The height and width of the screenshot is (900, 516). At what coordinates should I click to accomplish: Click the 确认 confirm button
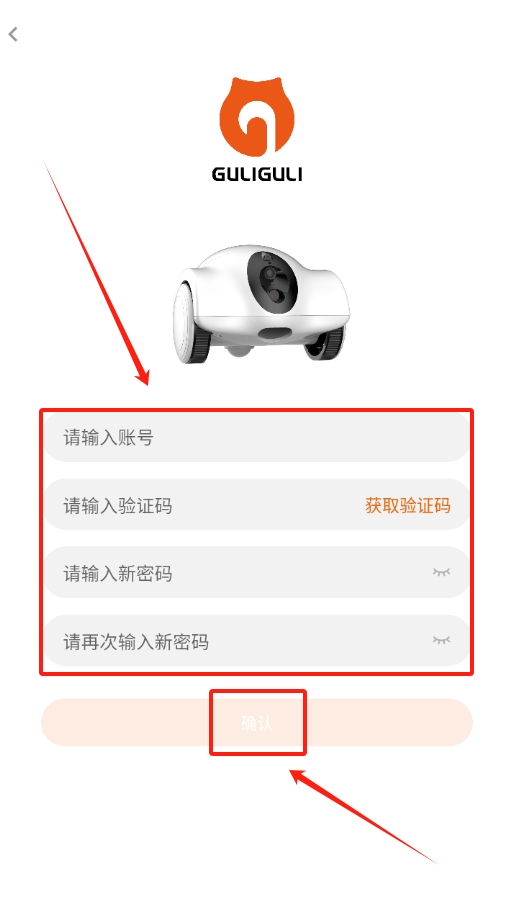(257, 723)
